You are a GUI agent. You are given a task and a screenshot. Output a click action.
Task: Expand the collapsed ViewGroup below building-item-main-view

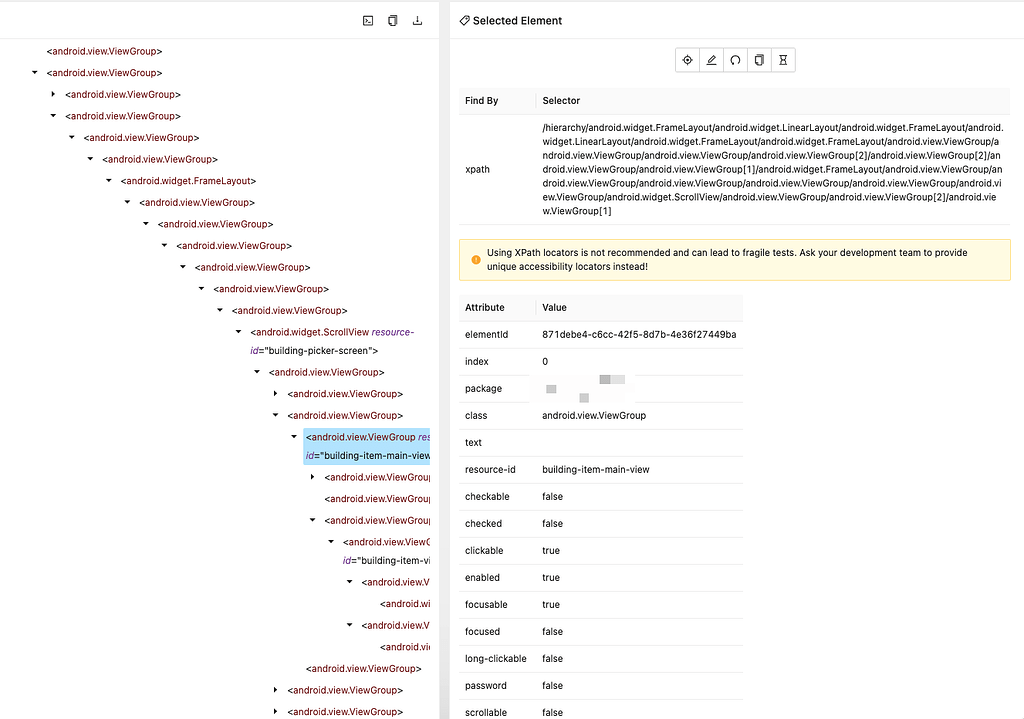tap(312, 477)
